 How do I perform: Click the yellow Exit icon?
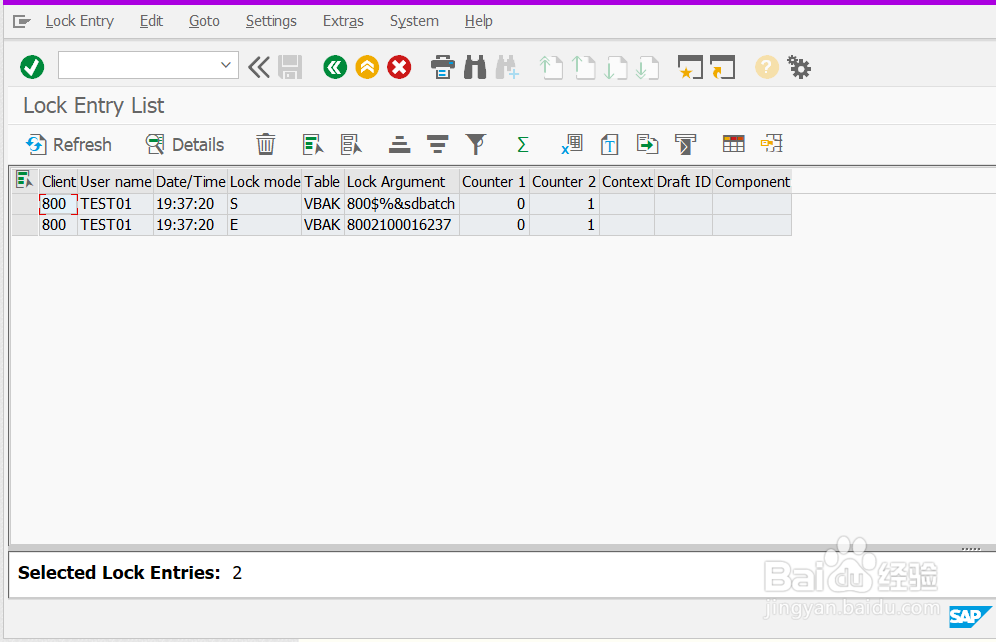(367, 67)
